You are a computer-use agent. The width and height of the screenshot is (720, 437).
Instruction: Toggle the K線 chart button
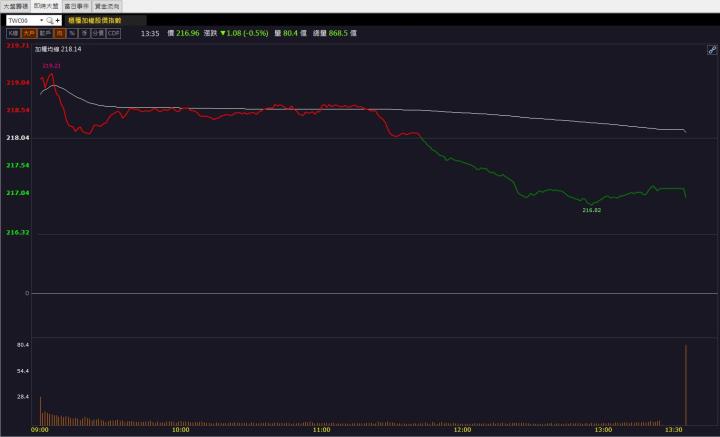13,33
